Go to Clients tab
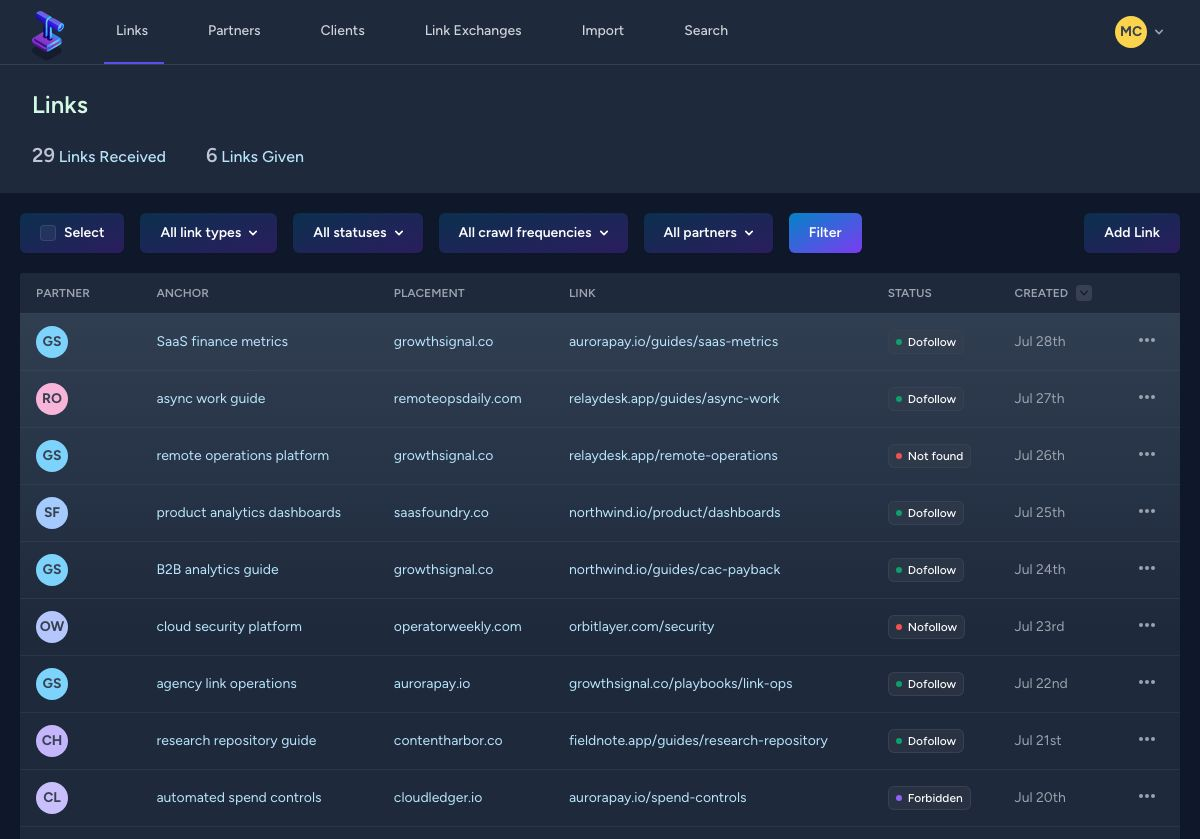 [343, 31]
